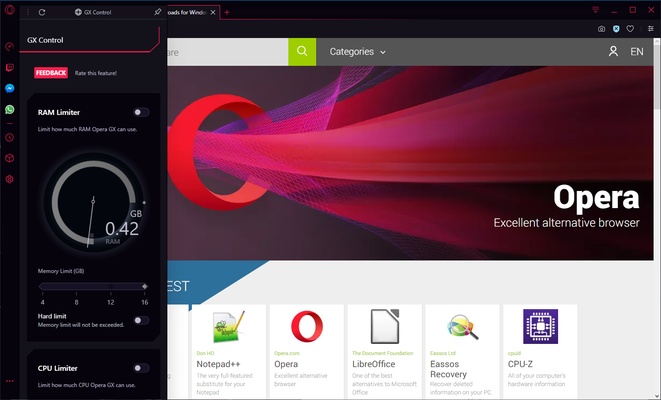Viewport: 661px width, 400px height.
Task: Open the Opera GX main menu logo
Action: click(10, 10)
